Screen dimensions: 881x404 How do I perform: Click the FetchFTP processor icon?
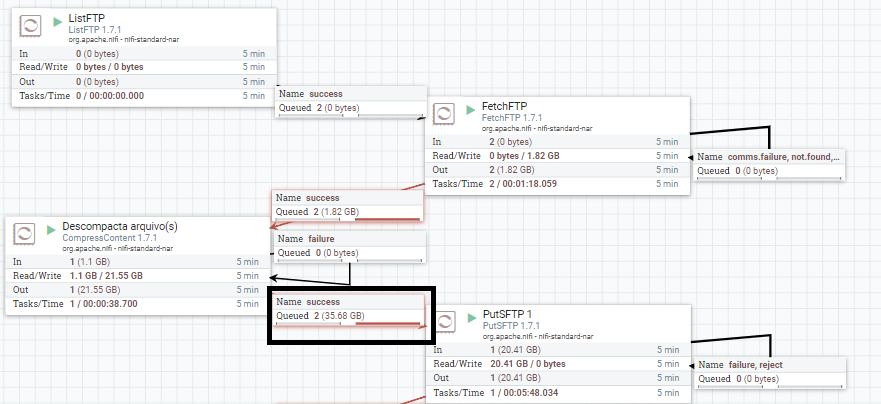click(444, 115)
